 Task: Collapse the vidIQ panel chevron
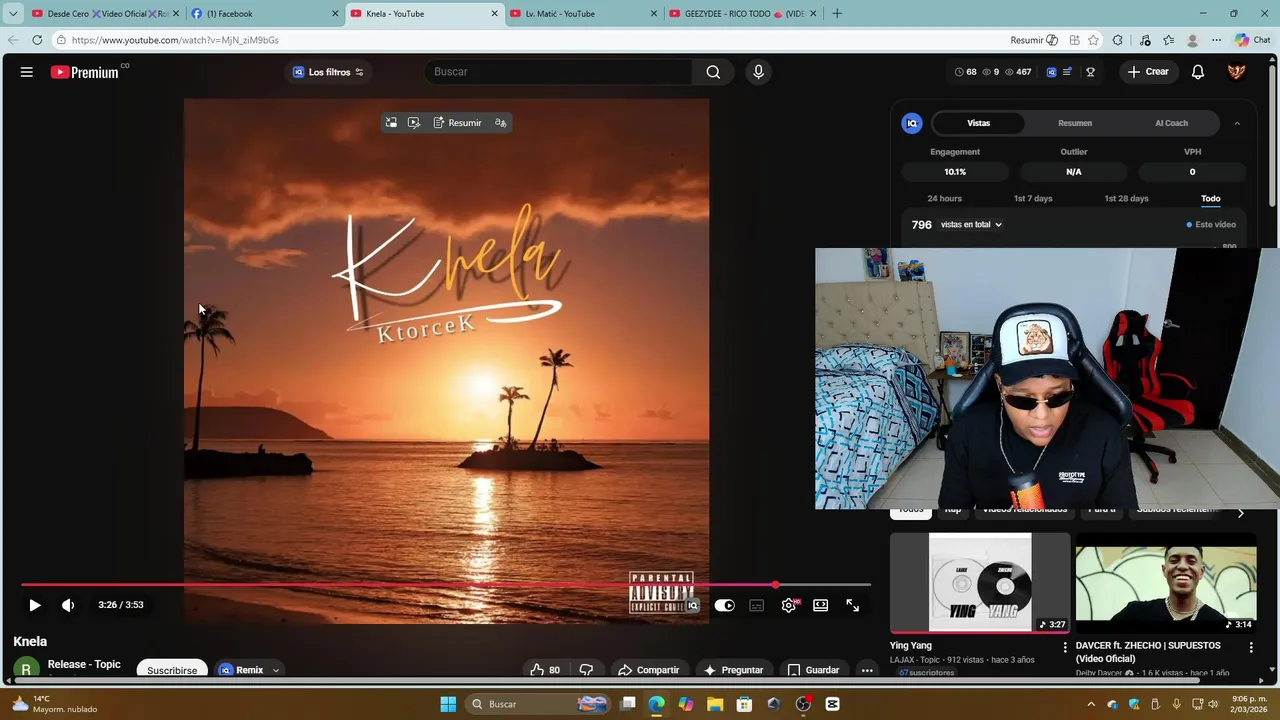click(x=1237, y=123)
